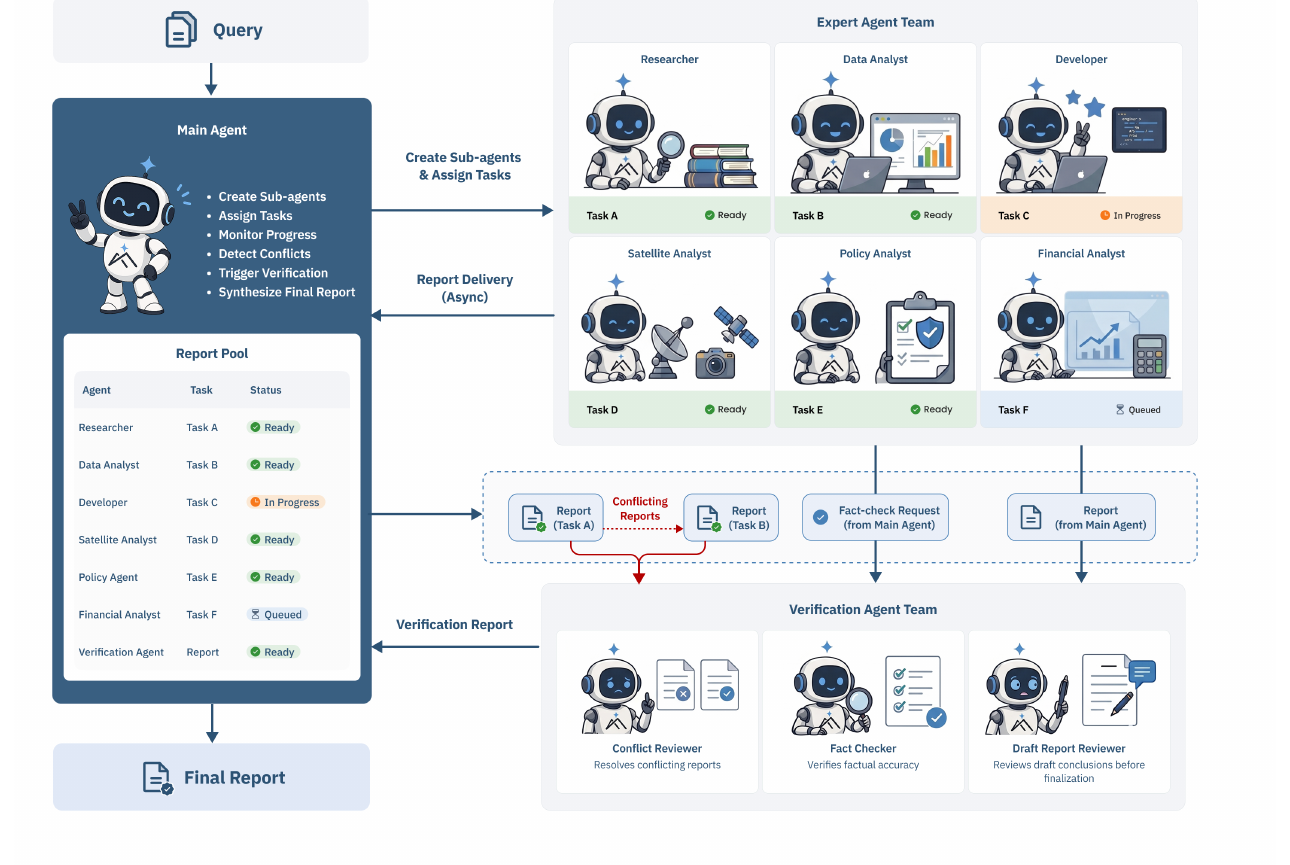Click the Query document icon
This screenshot has width=1290, height=865.
pos(181,29)
